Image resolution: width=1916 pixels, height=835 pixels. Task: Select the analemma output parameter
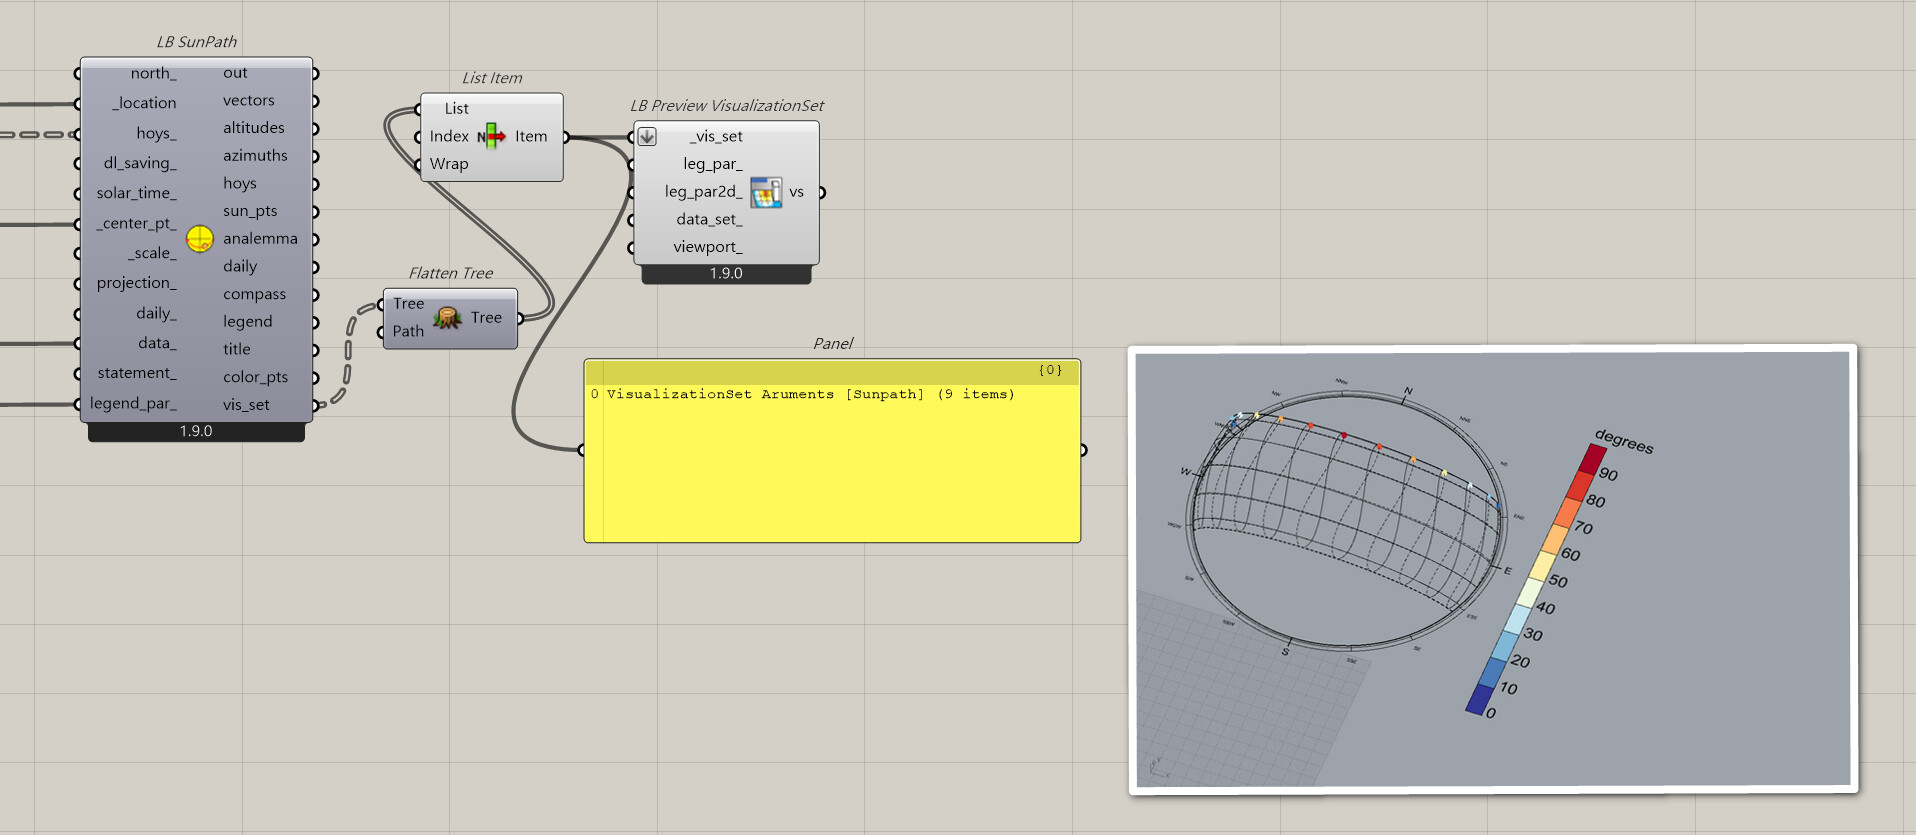(x=260, y=239)
